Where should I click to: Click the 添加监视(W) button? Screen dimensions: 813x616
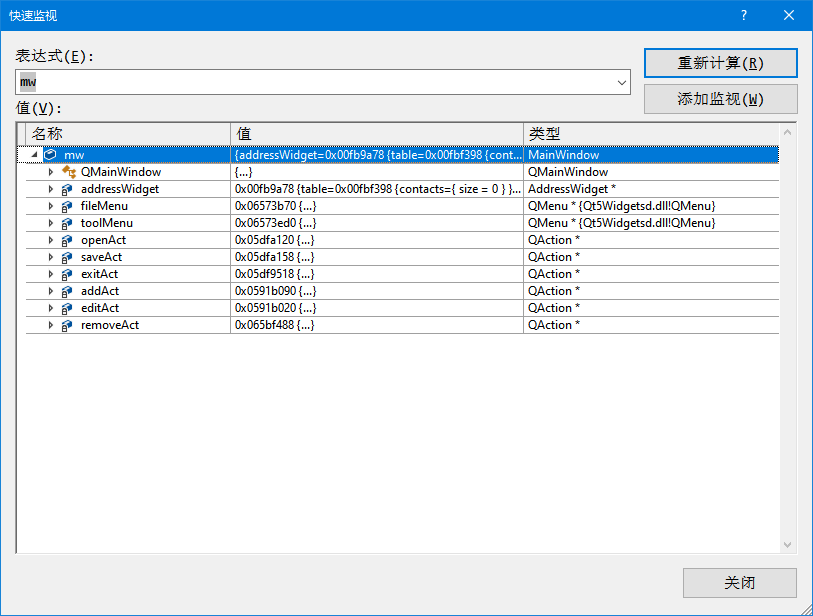click(720, 99)
